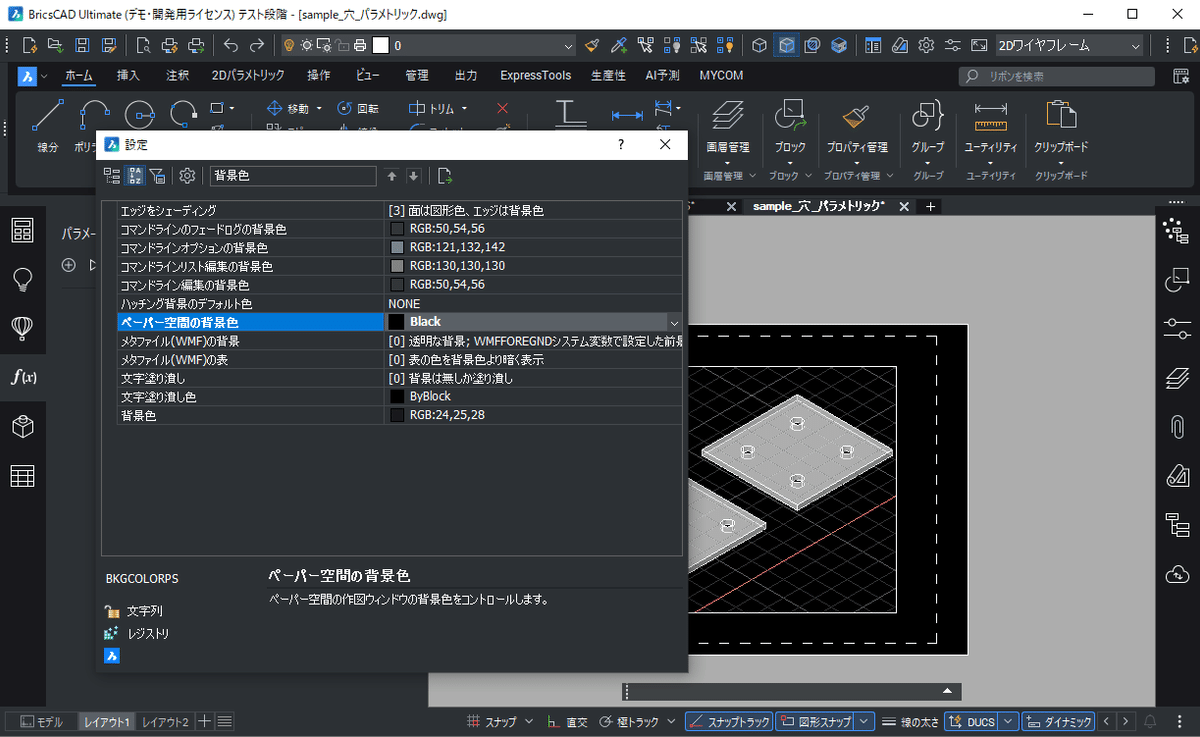
Task: Click the black swatch for ペーパー空間の背景色
Action: [397, 322]
